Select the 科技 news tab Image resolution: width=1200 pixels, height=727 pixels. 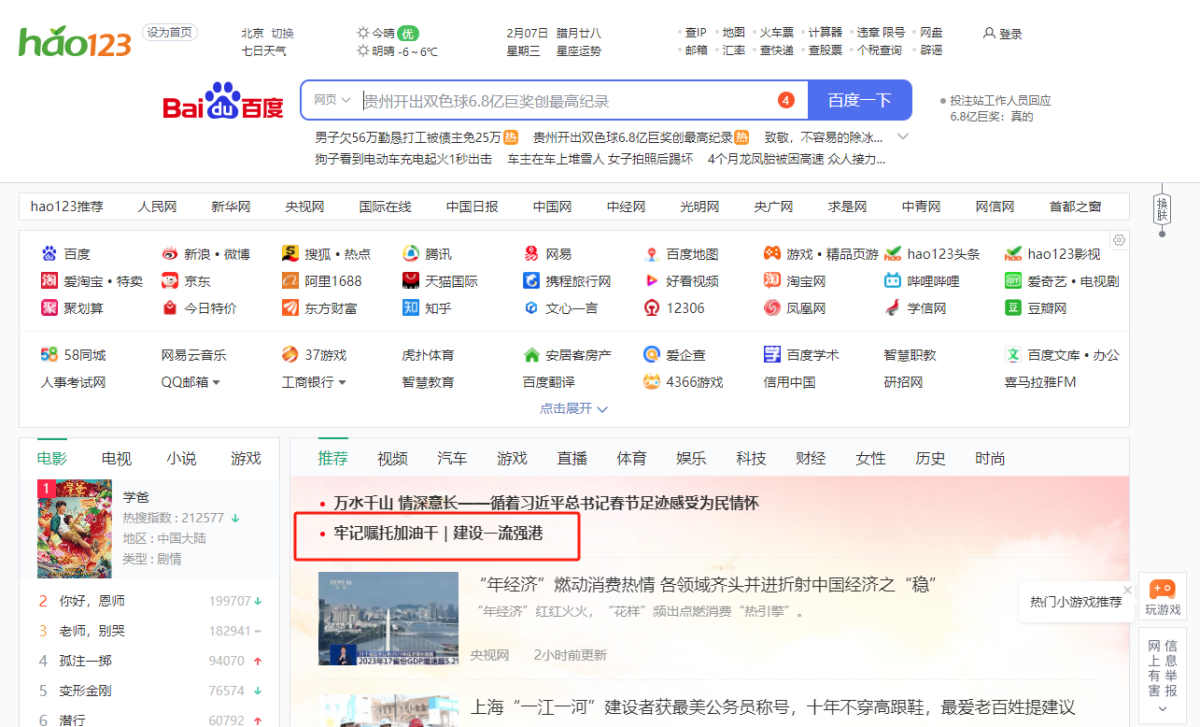(x=751, y=458)
